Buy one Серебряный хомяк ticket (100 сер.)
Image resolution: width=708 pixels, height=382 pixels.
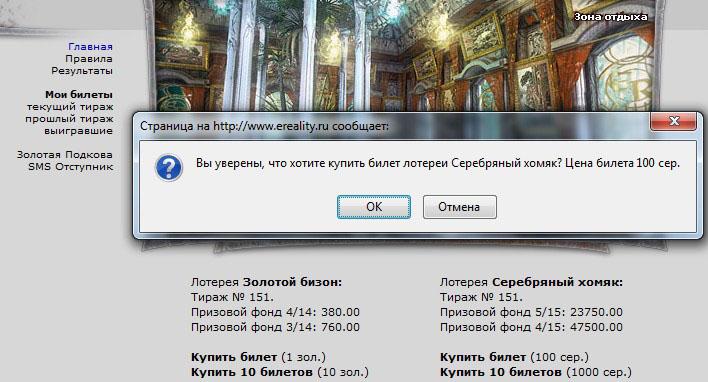pos(514,357)
